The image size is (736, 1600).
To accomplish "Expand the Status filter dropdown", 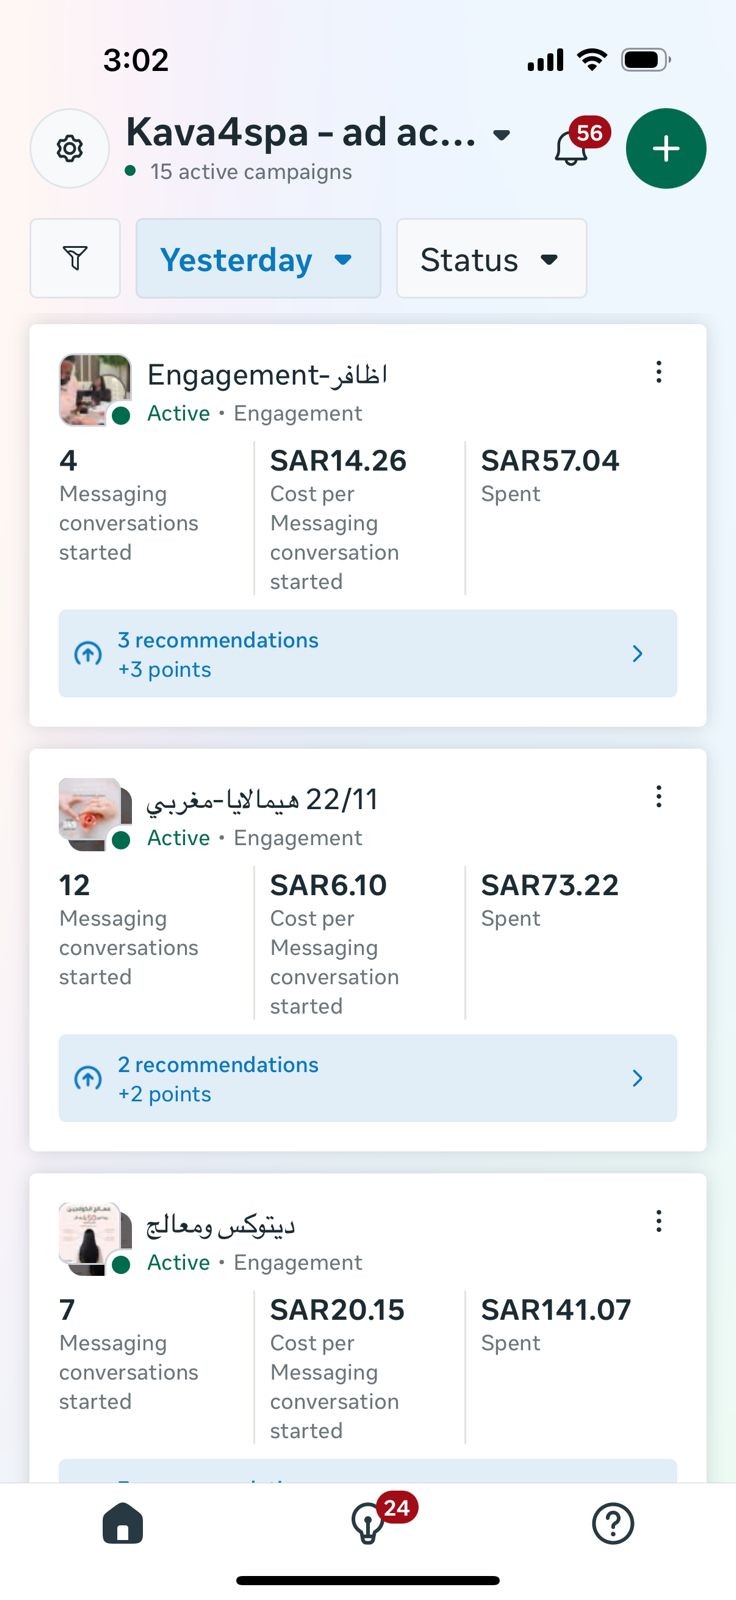I will [x=491, y=259].
